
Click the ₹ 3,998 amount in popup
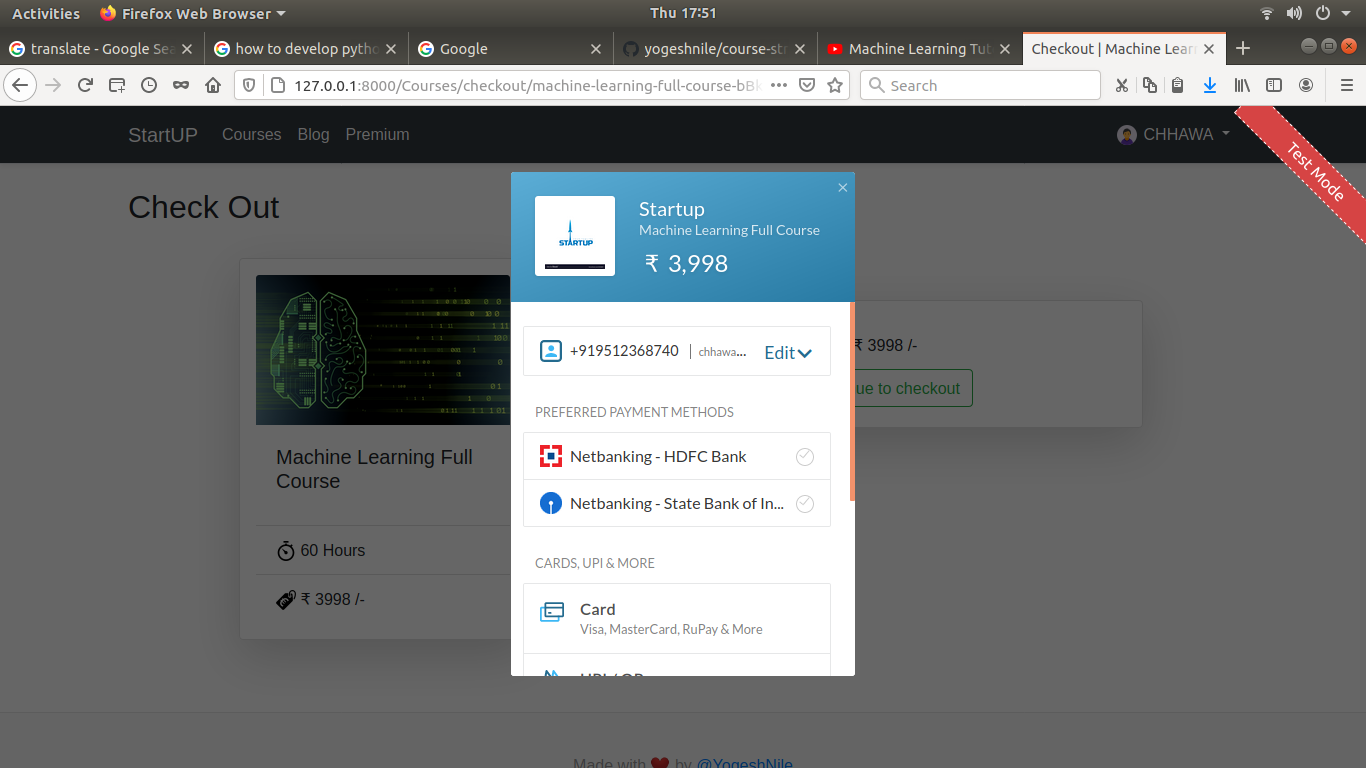pyautogui.click(x=686, y=263)
